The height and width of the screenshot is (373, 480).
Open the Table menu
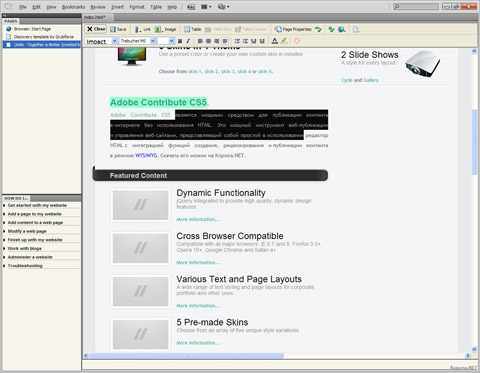click(x=156, y=7)
